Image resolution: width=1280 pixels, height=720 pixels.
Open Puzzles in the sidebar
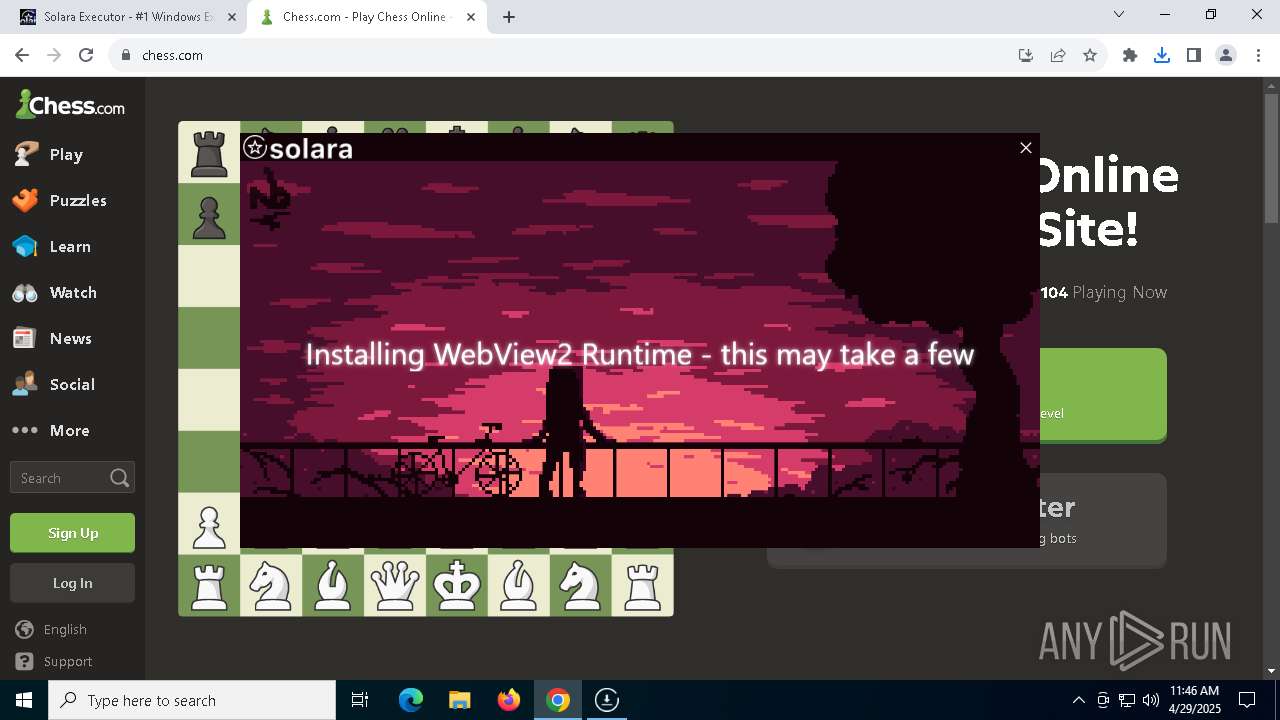click(x=72, y=200)
